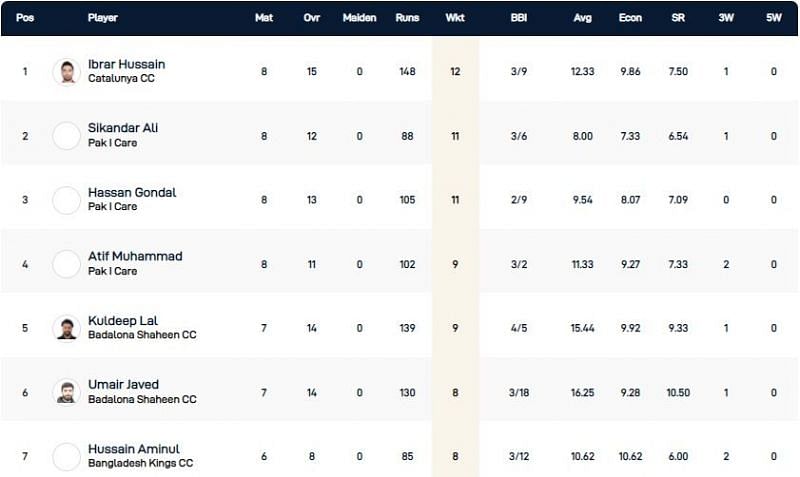Click Bangladesh Kings CC team name

click(140, 463)
